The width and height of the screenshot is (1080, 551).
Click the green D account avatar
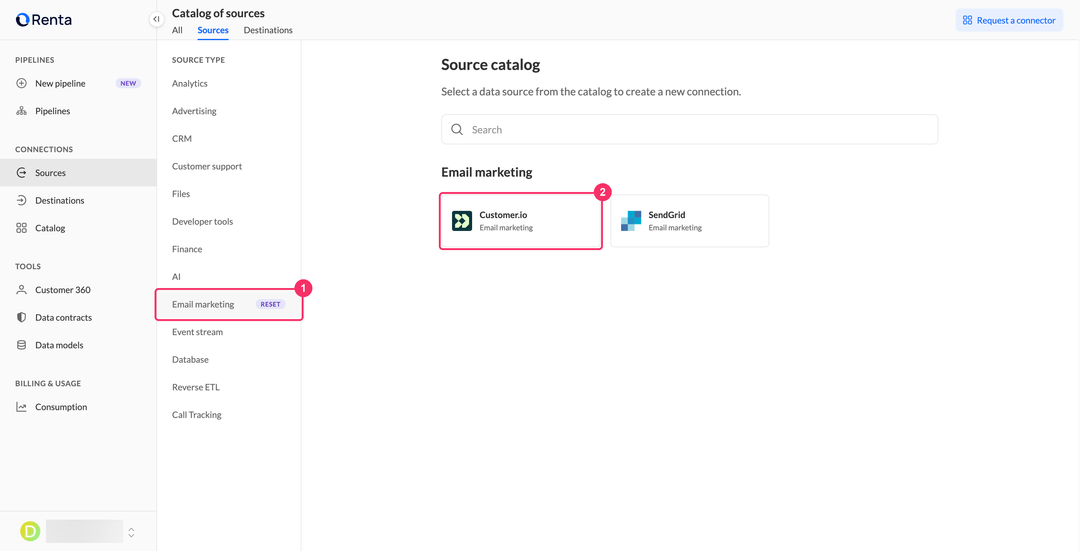(30, 531)
